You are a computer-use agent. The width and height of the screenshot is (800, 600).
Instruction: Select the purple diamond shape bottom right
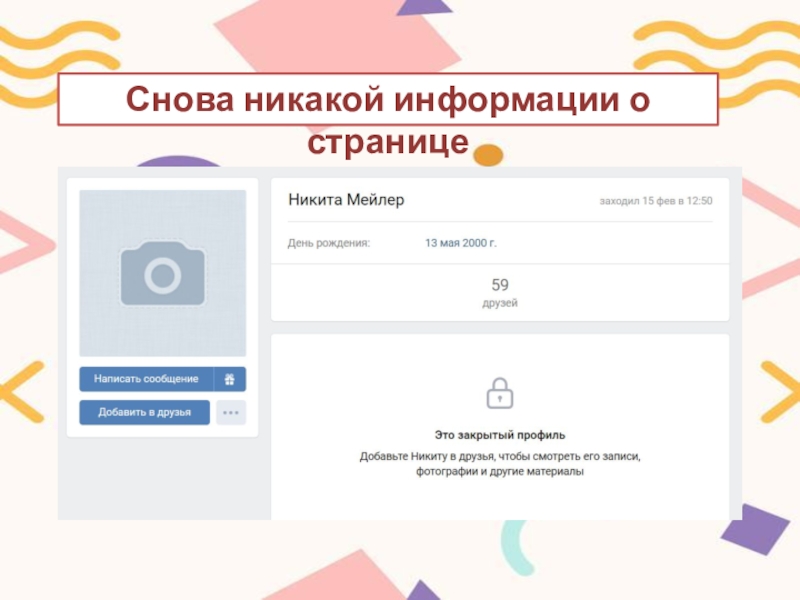click(x=755, y=530)
